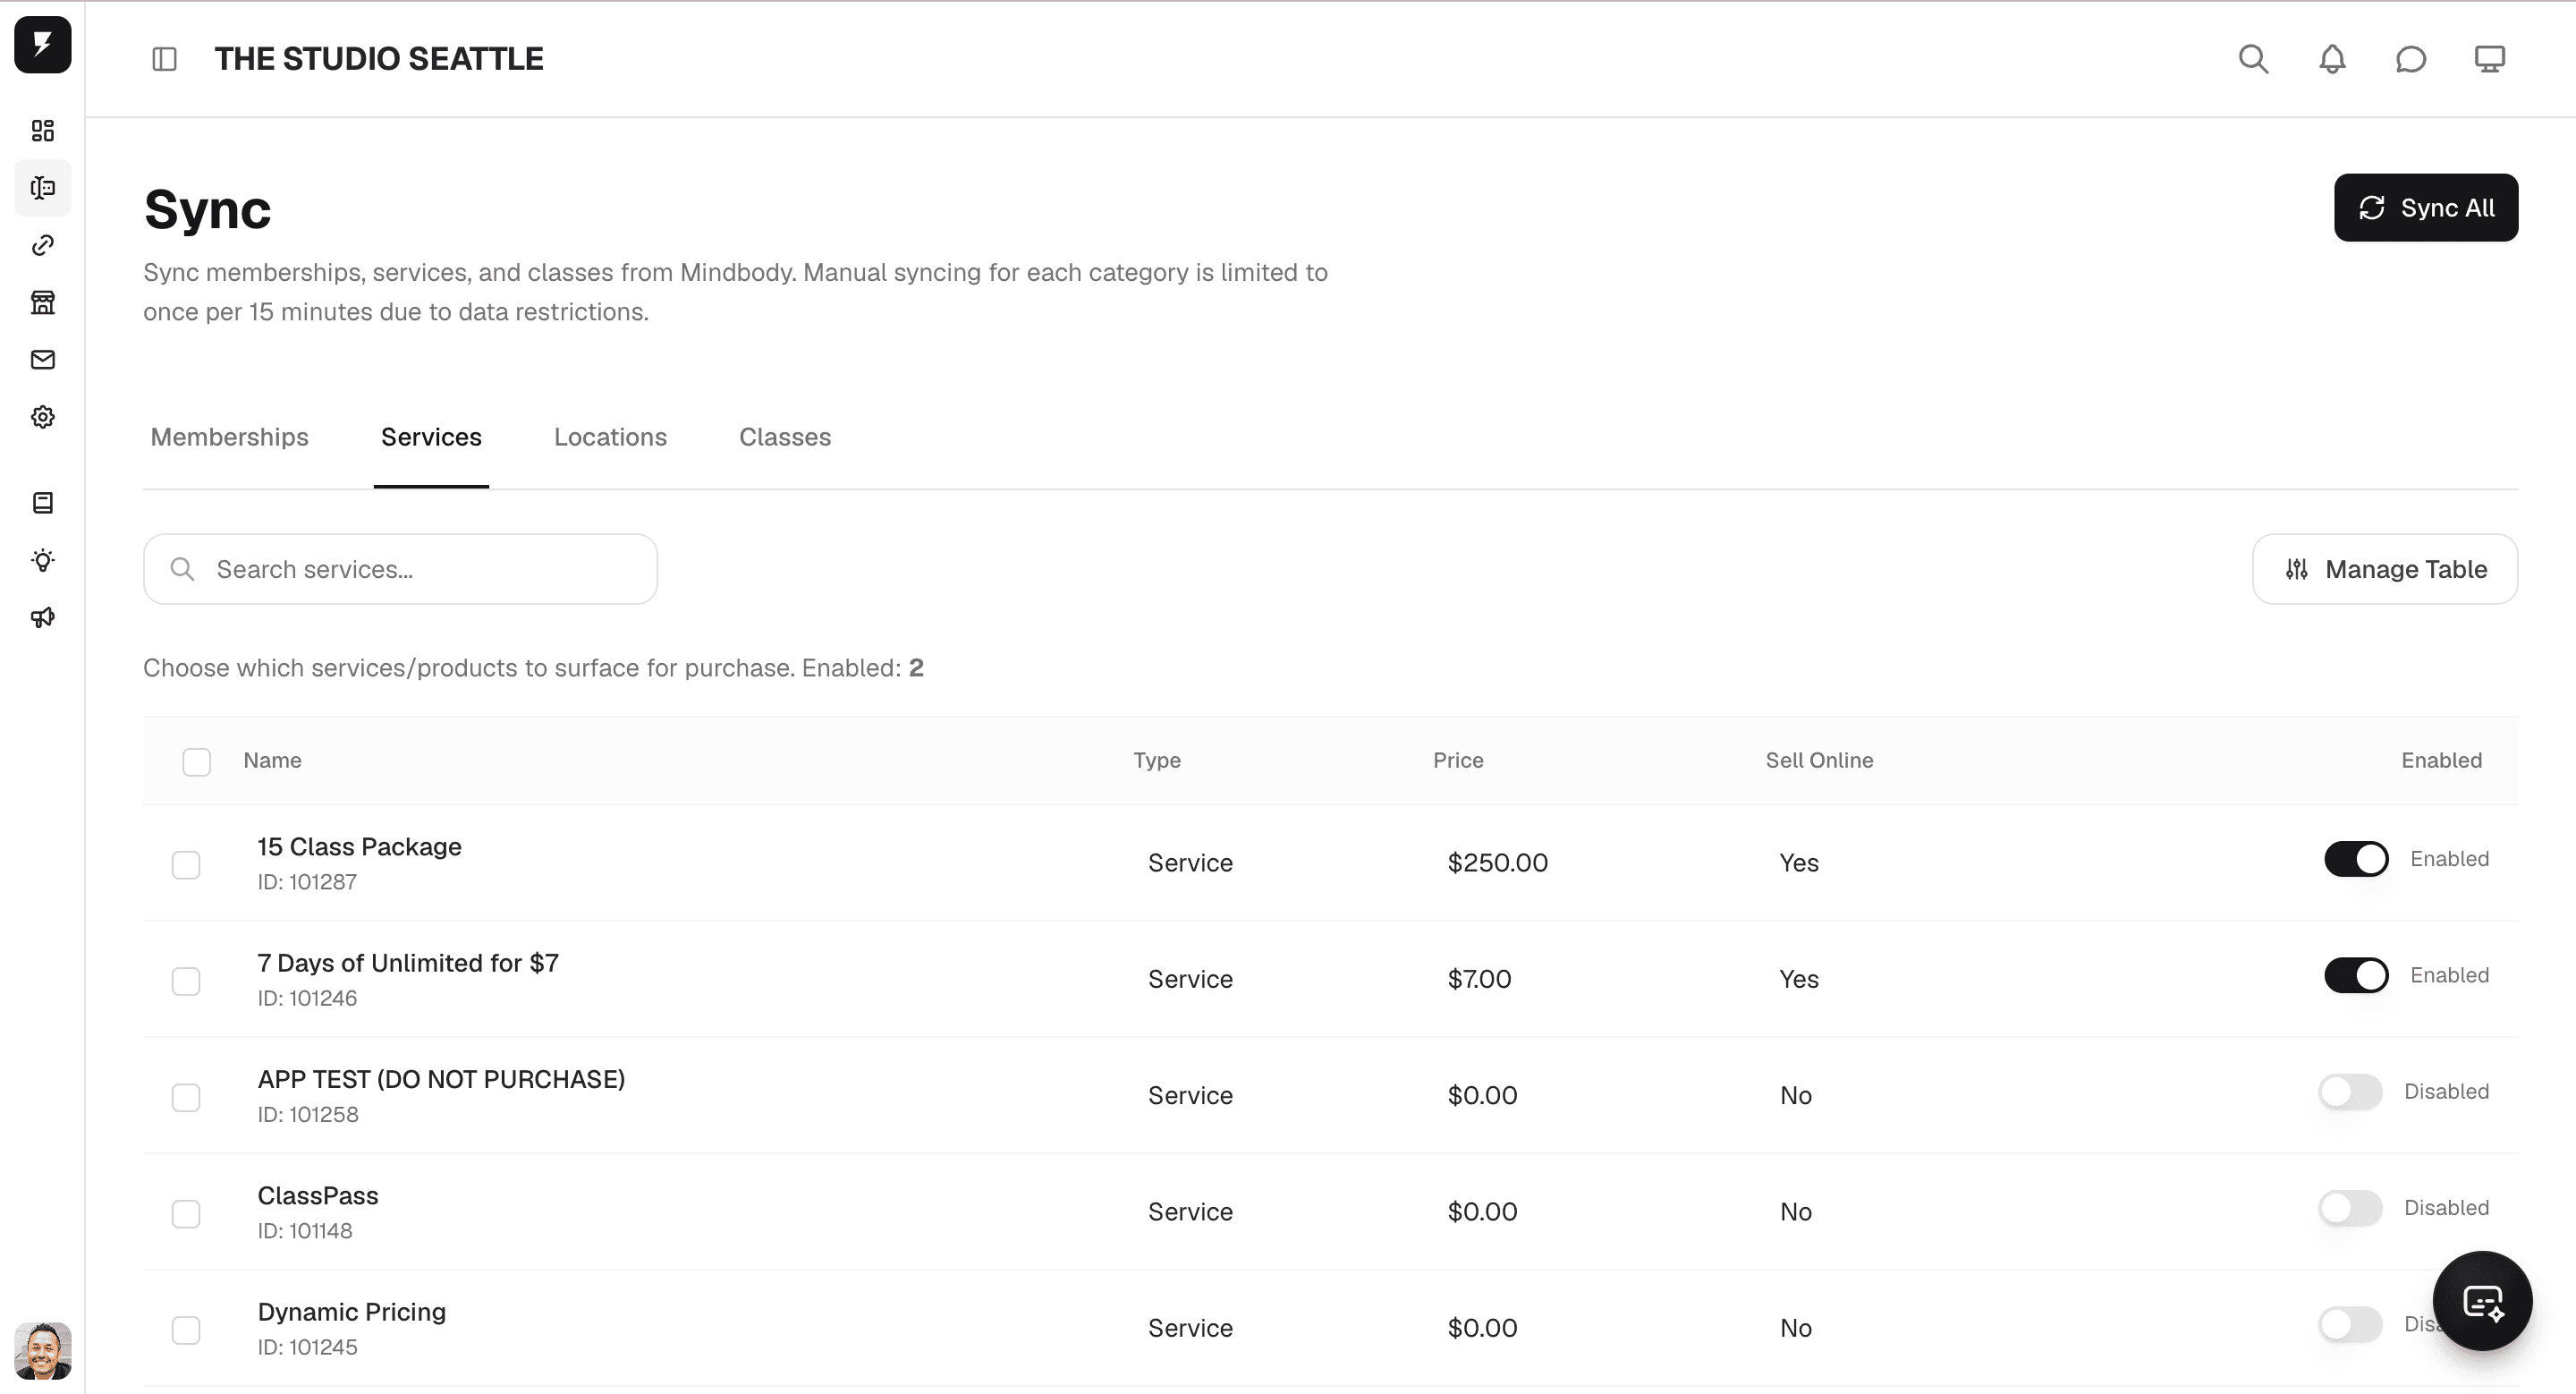Disable the 7 Days of Unlimited toggle
Image resolution: width=2576 pixels, height=1394 pixels.
tap(2356, 975)
